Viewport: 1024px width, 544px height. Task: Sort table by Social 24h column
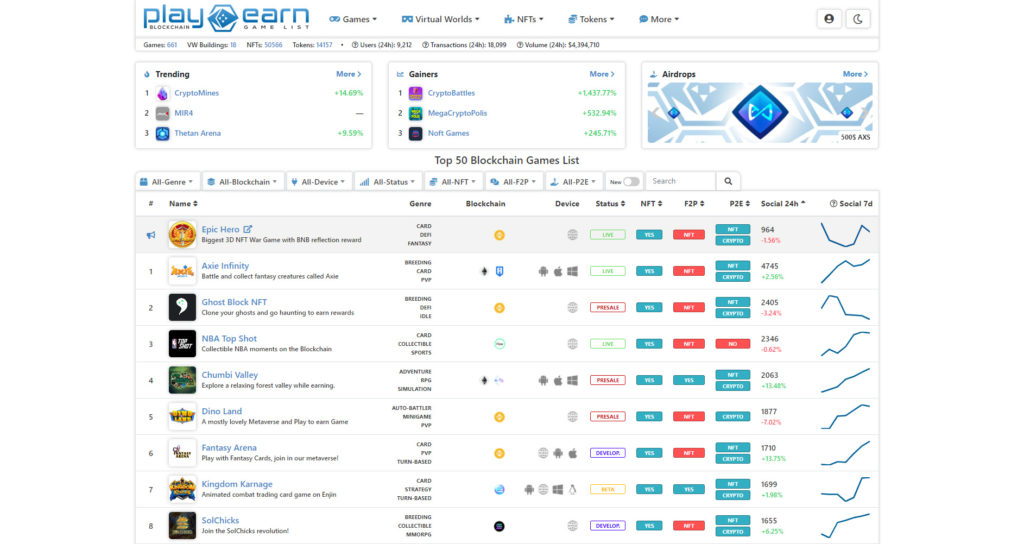click(783, 204)
